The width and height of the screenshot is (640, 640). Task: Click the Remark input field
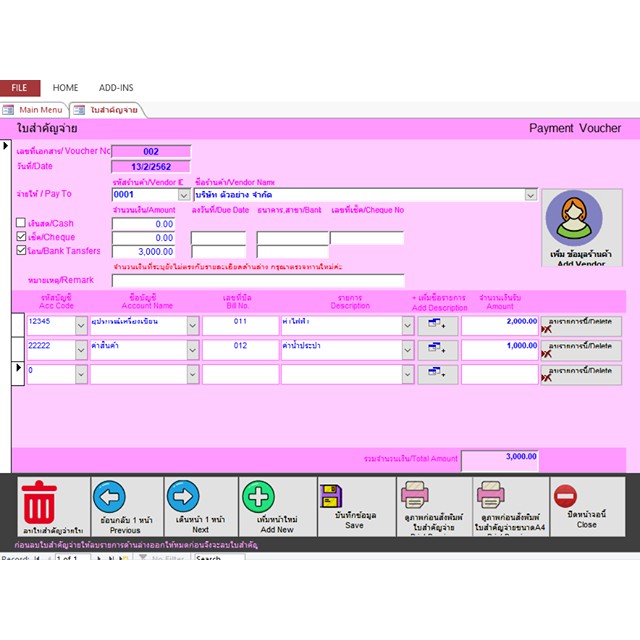[x=258, y=280]
